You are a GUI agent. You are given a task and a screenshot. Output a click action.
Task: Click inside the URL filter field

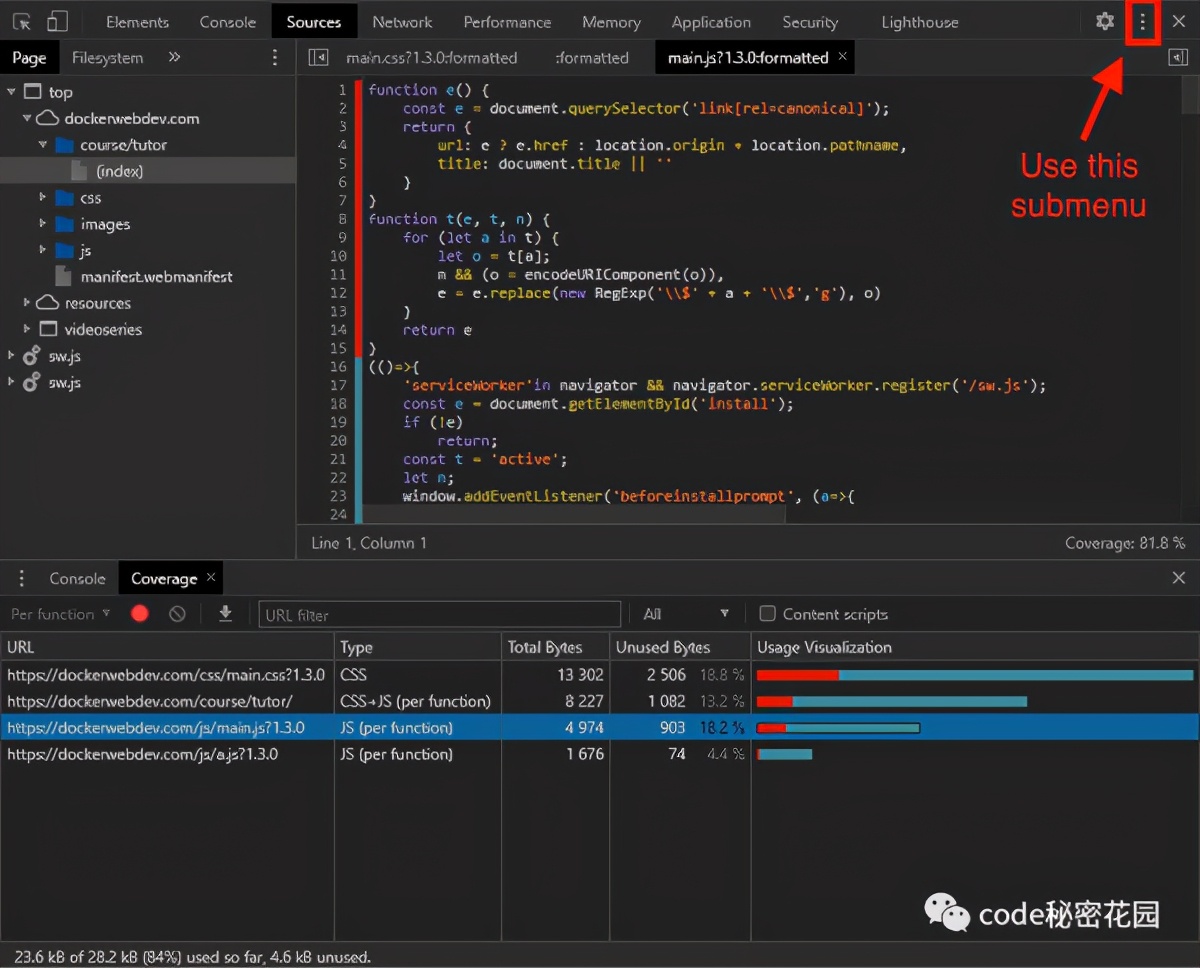pos(440,613)
